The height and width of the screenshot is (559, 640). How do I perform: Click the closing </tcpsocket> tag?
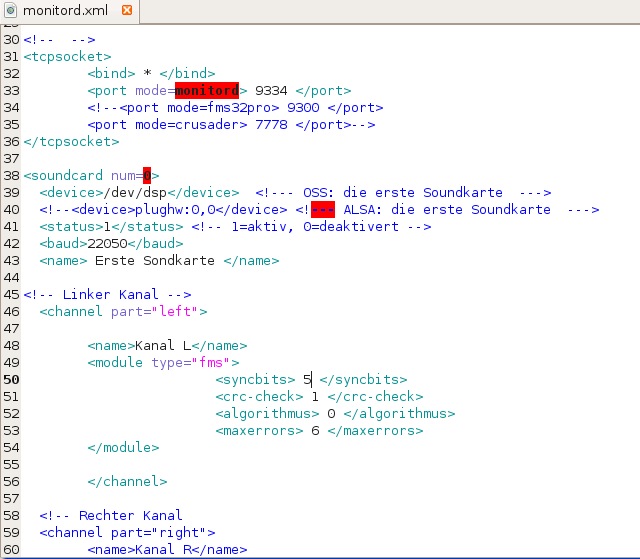(x=71, y=142)
